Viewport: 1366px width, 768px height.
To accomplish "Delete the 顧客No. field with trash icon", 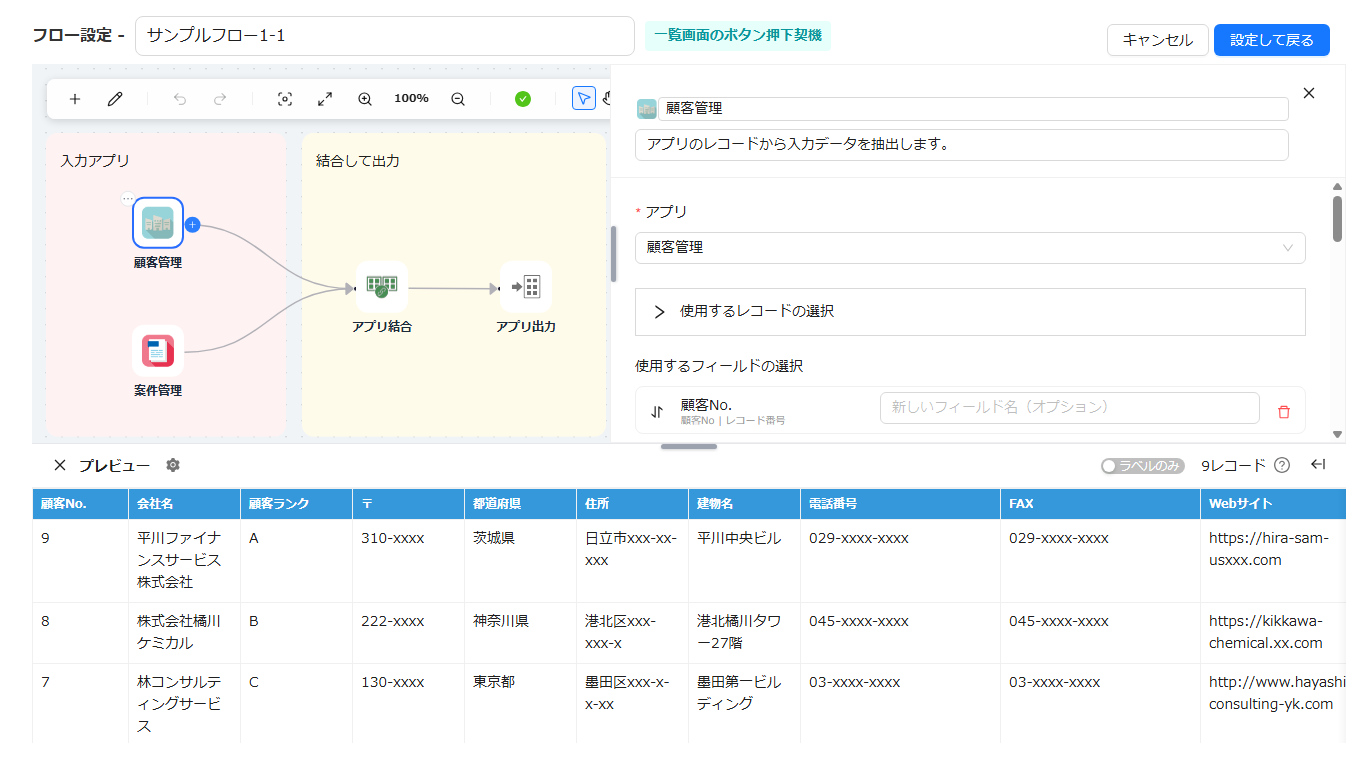I will coord(1284,411).
